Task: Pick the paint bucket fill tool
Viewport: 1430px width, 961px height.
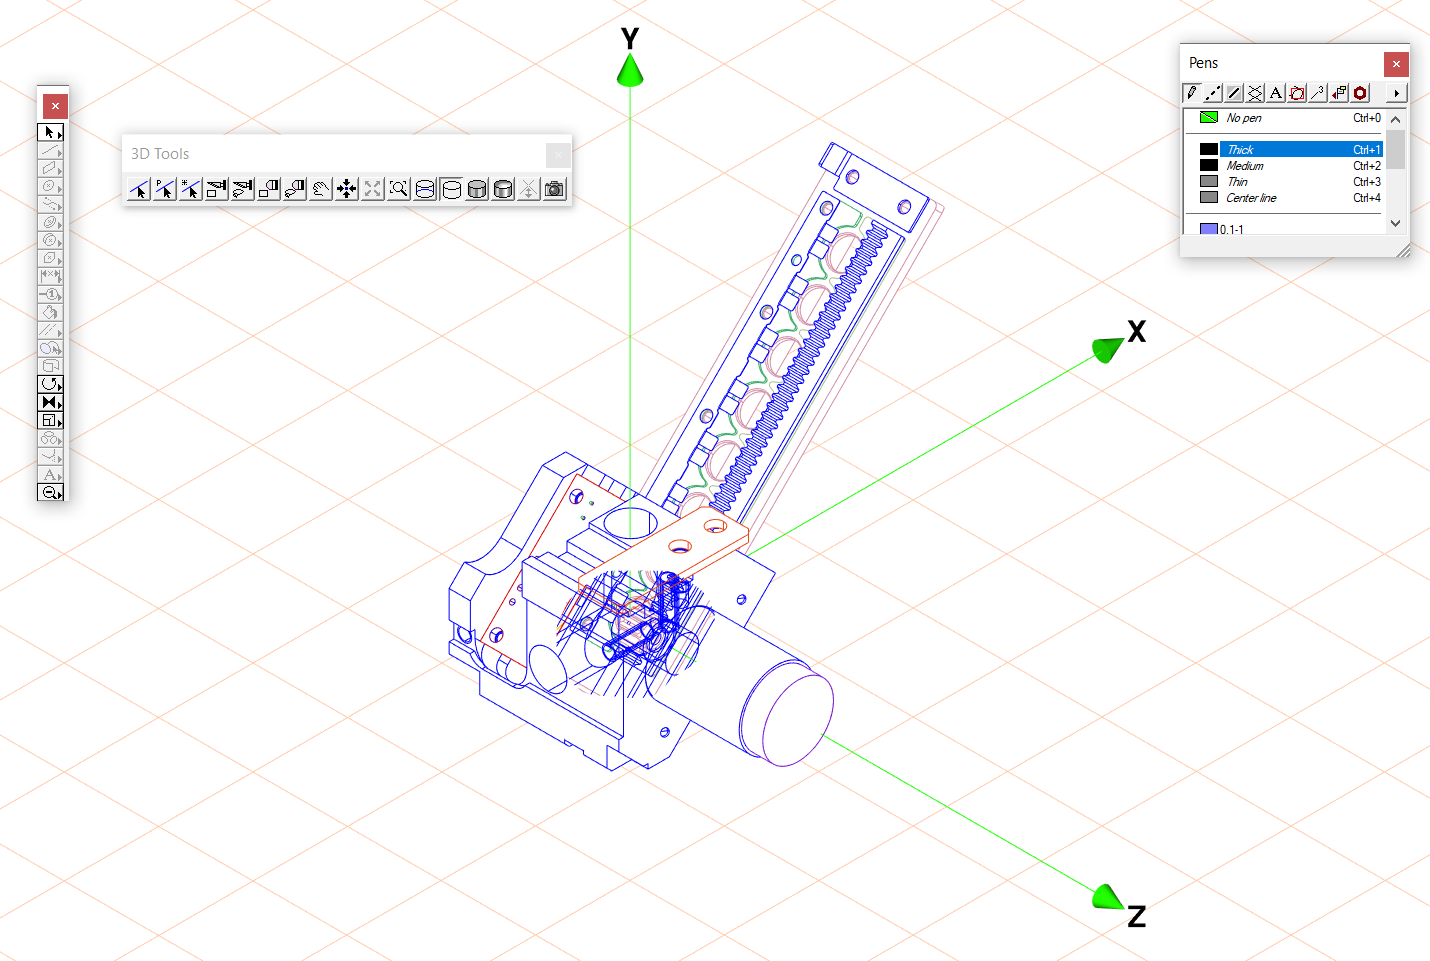Action: coord(48,312)
